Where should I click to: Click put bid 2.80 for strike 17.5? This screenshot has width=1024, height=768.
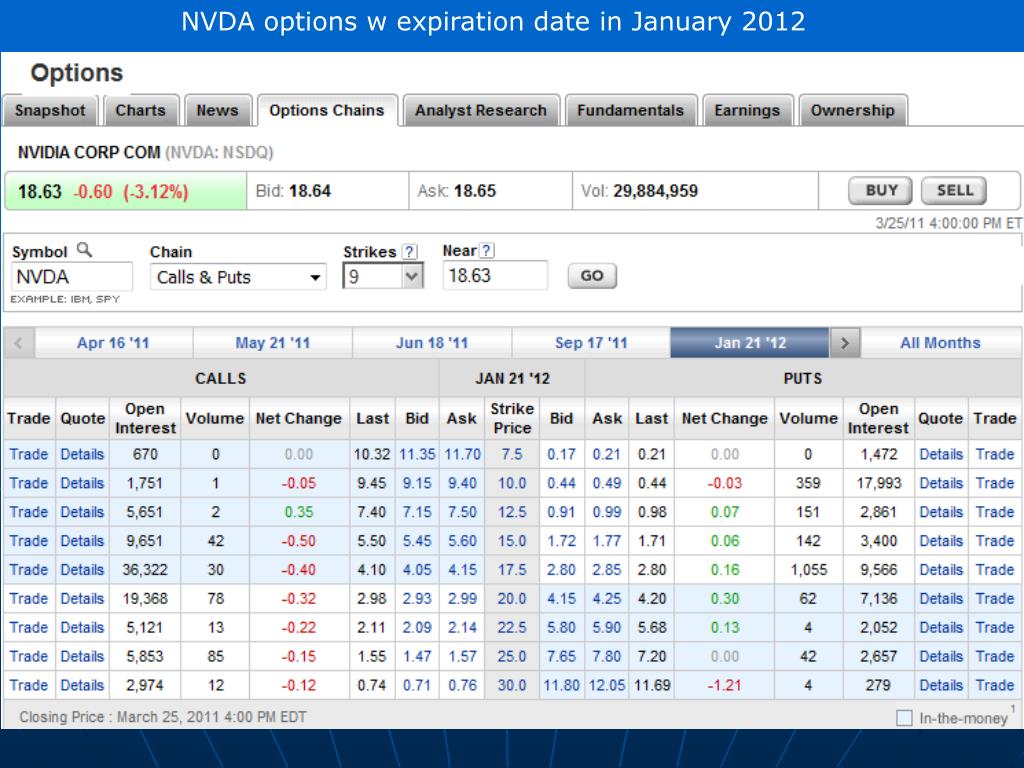pyautogui.click(x=561, y=569)
